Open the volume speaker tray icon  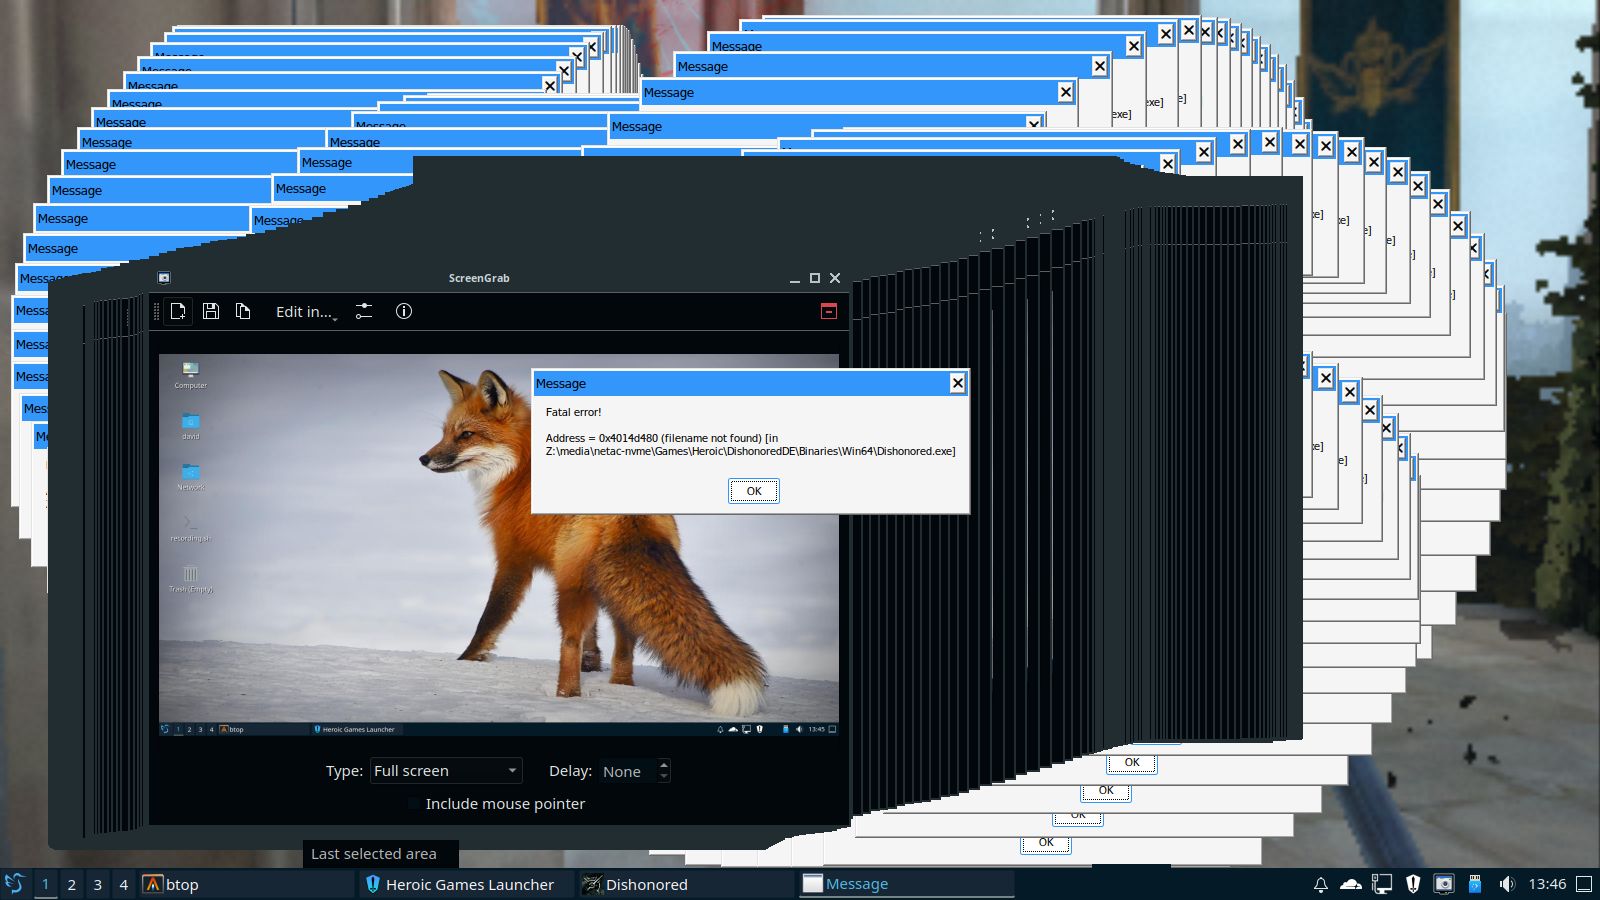1506,884
